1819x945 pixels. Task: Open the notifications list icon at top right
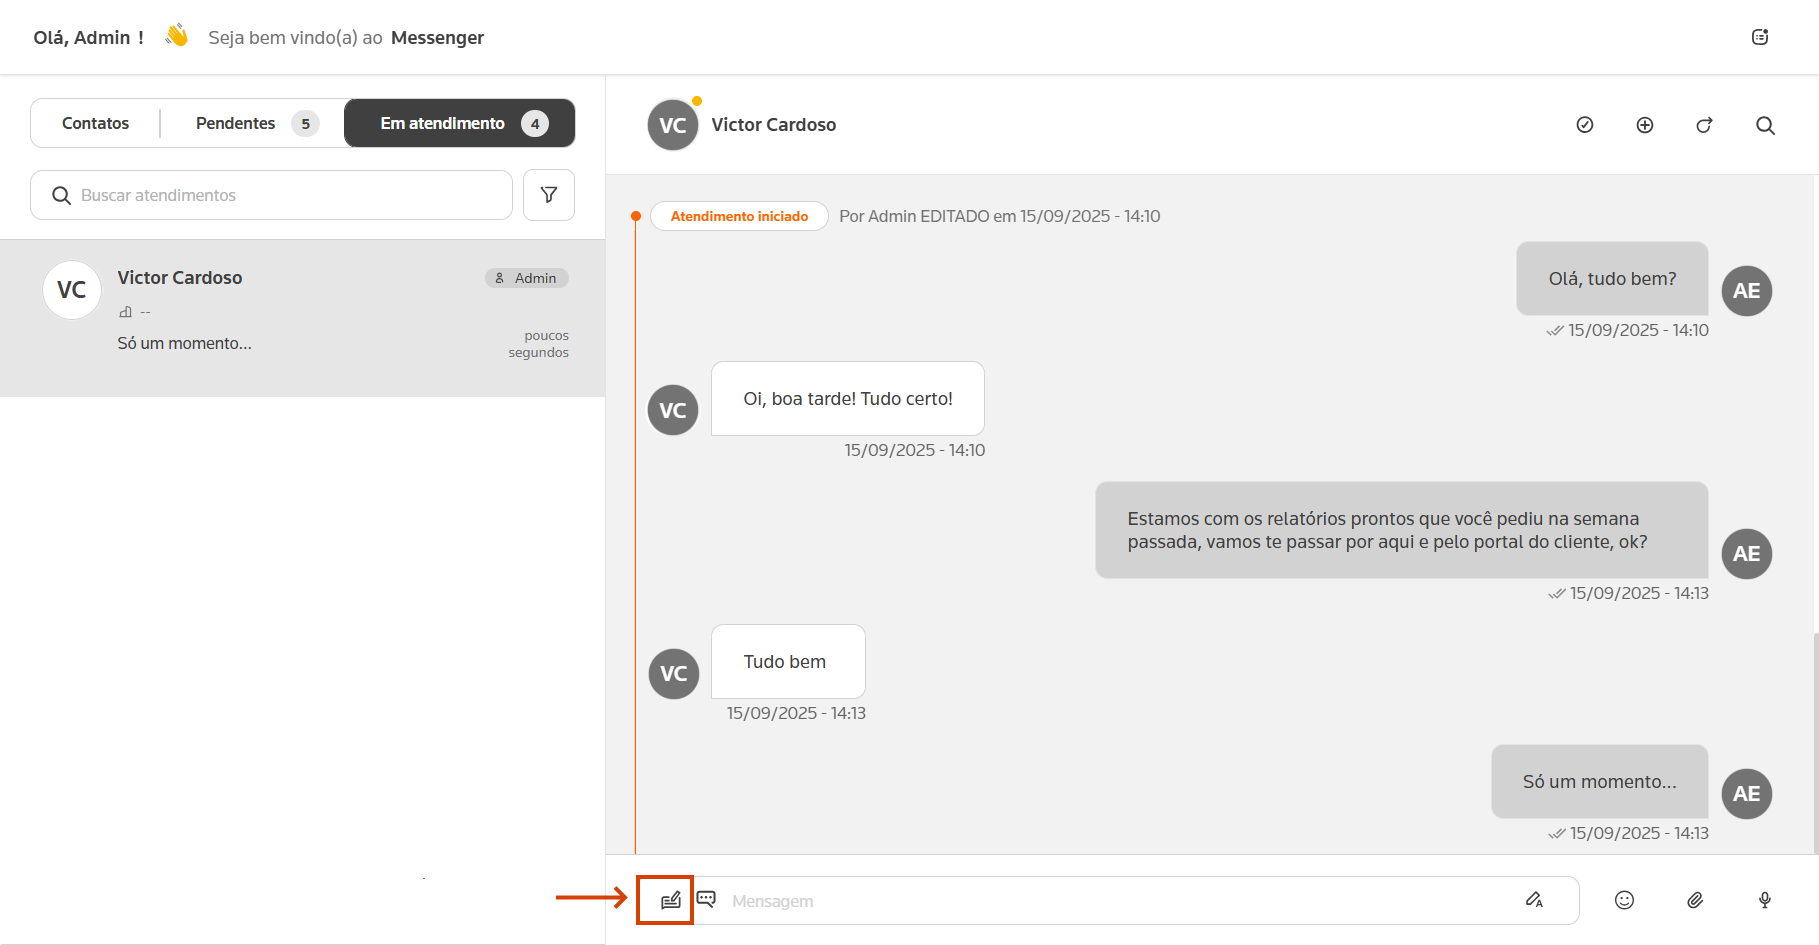pos(1760,37)
